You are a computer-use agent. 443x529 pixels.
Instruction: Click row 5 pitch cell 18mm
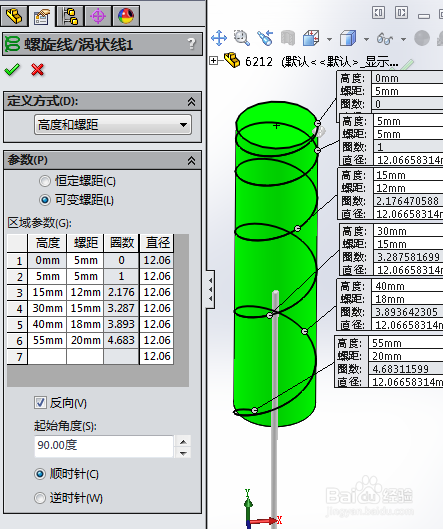85,324
